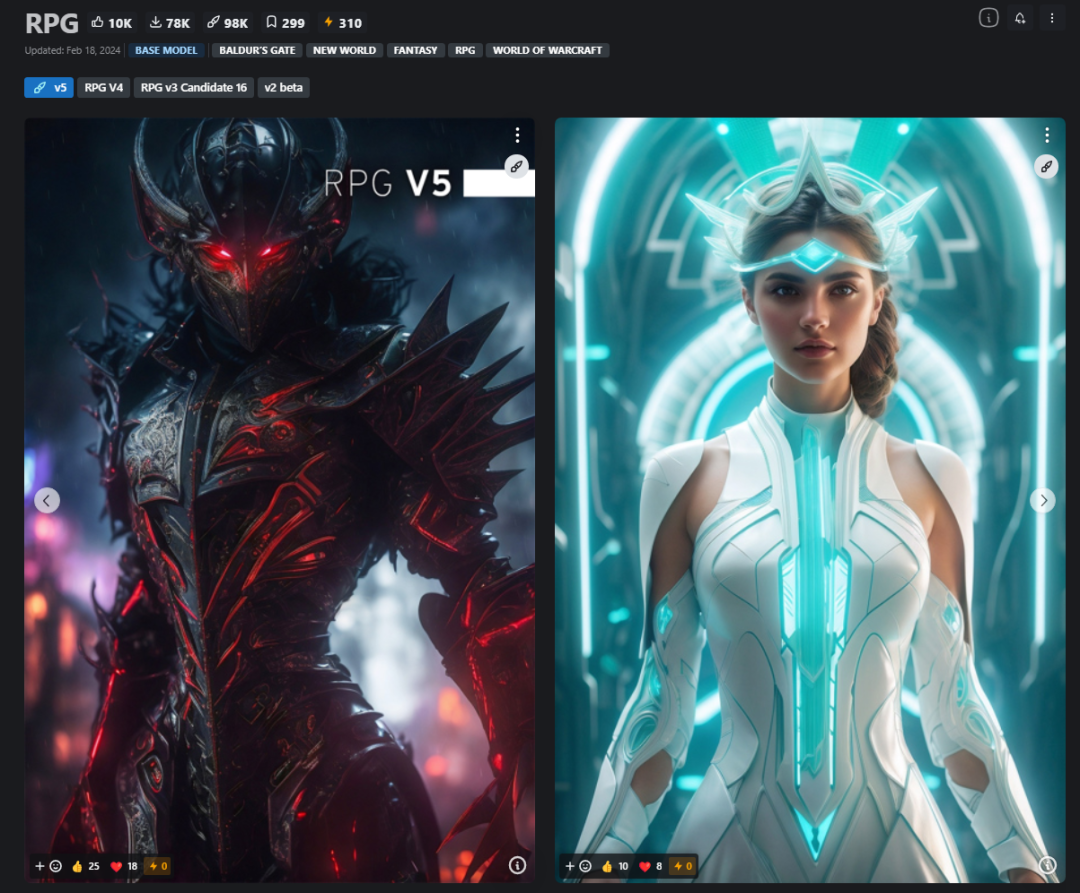Heart the dark armor image with 18 hearts

pos(125,866)
